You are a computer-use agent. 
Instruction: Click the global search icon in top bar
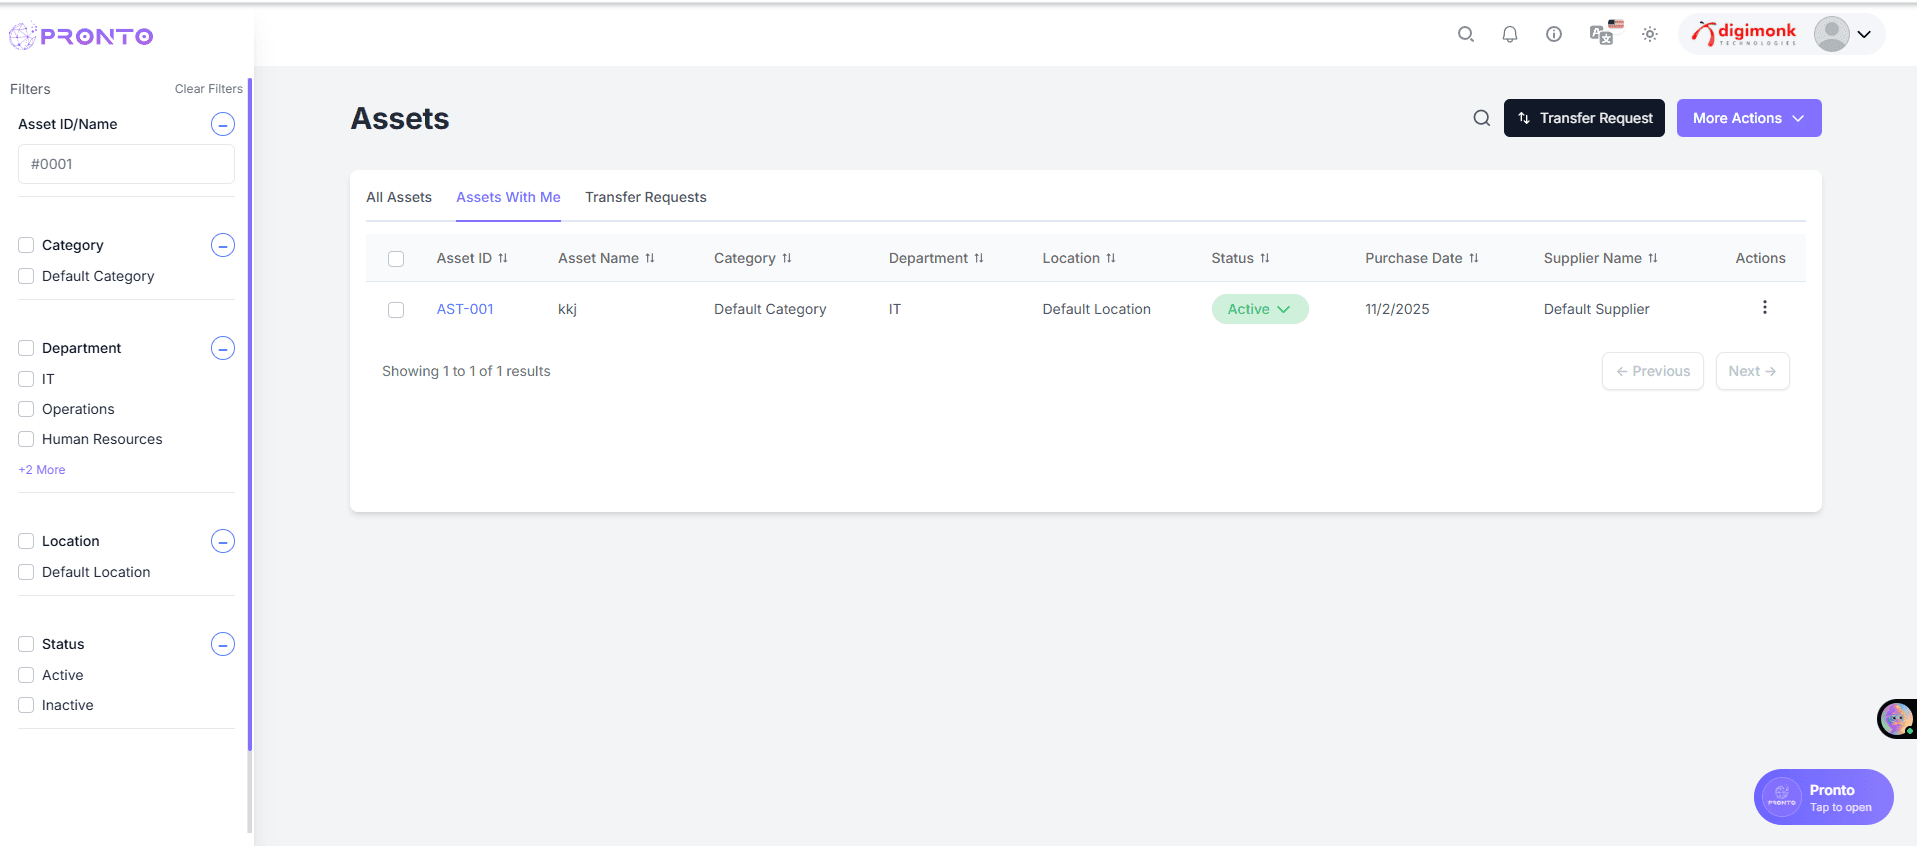(1465, 34)
